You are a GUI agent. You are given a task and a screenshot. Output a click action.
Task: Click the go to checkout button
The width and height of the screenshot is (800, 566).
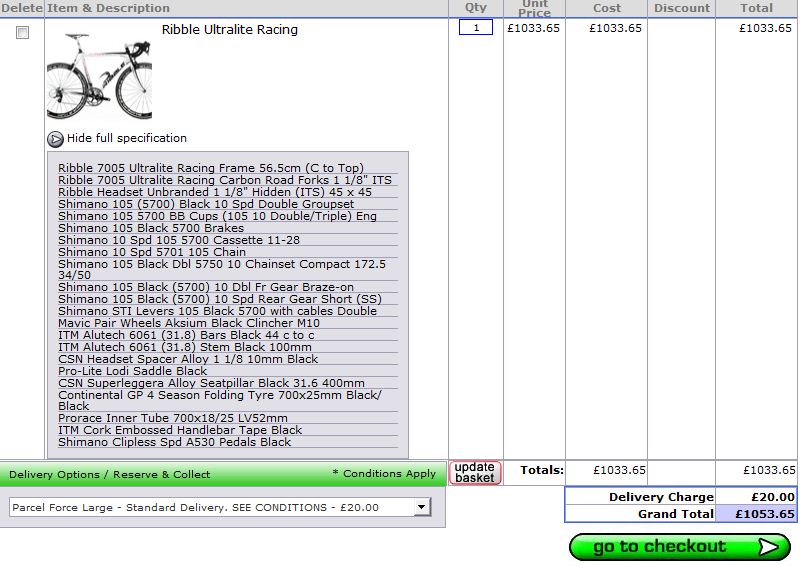(x=680, y=547)
